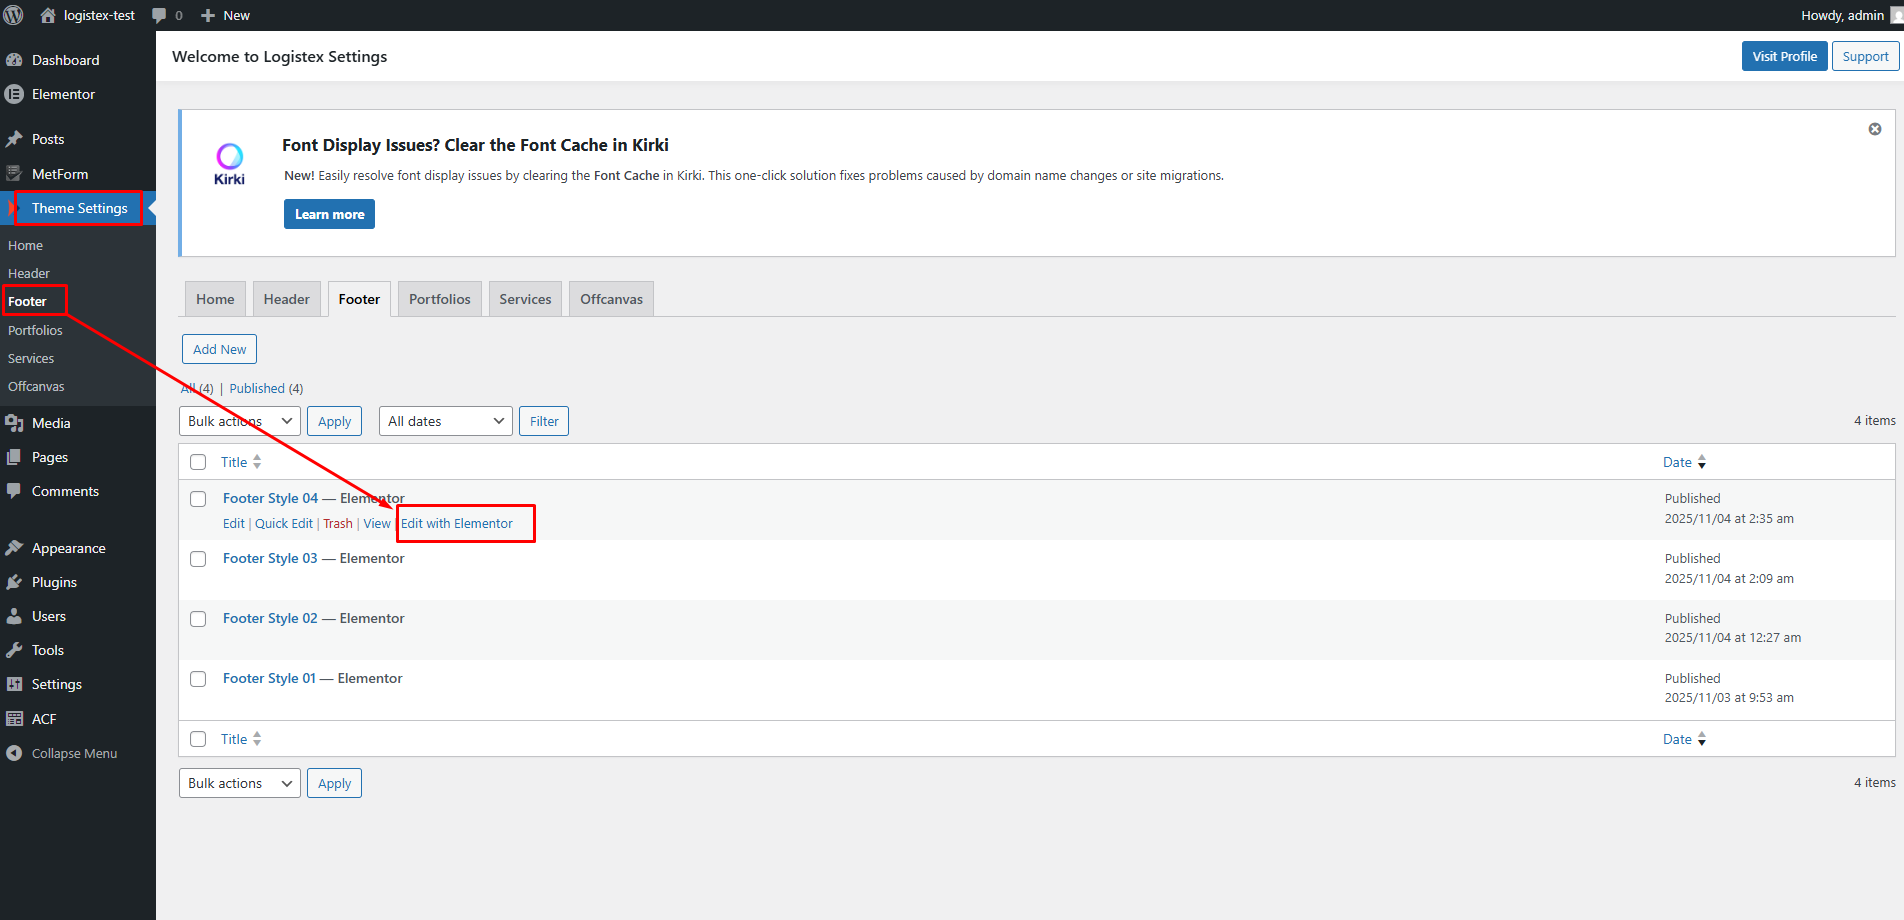The image size is (1904, 920).
Task: Open the top Bulk actions dropdown
Action: coord(240,421)
